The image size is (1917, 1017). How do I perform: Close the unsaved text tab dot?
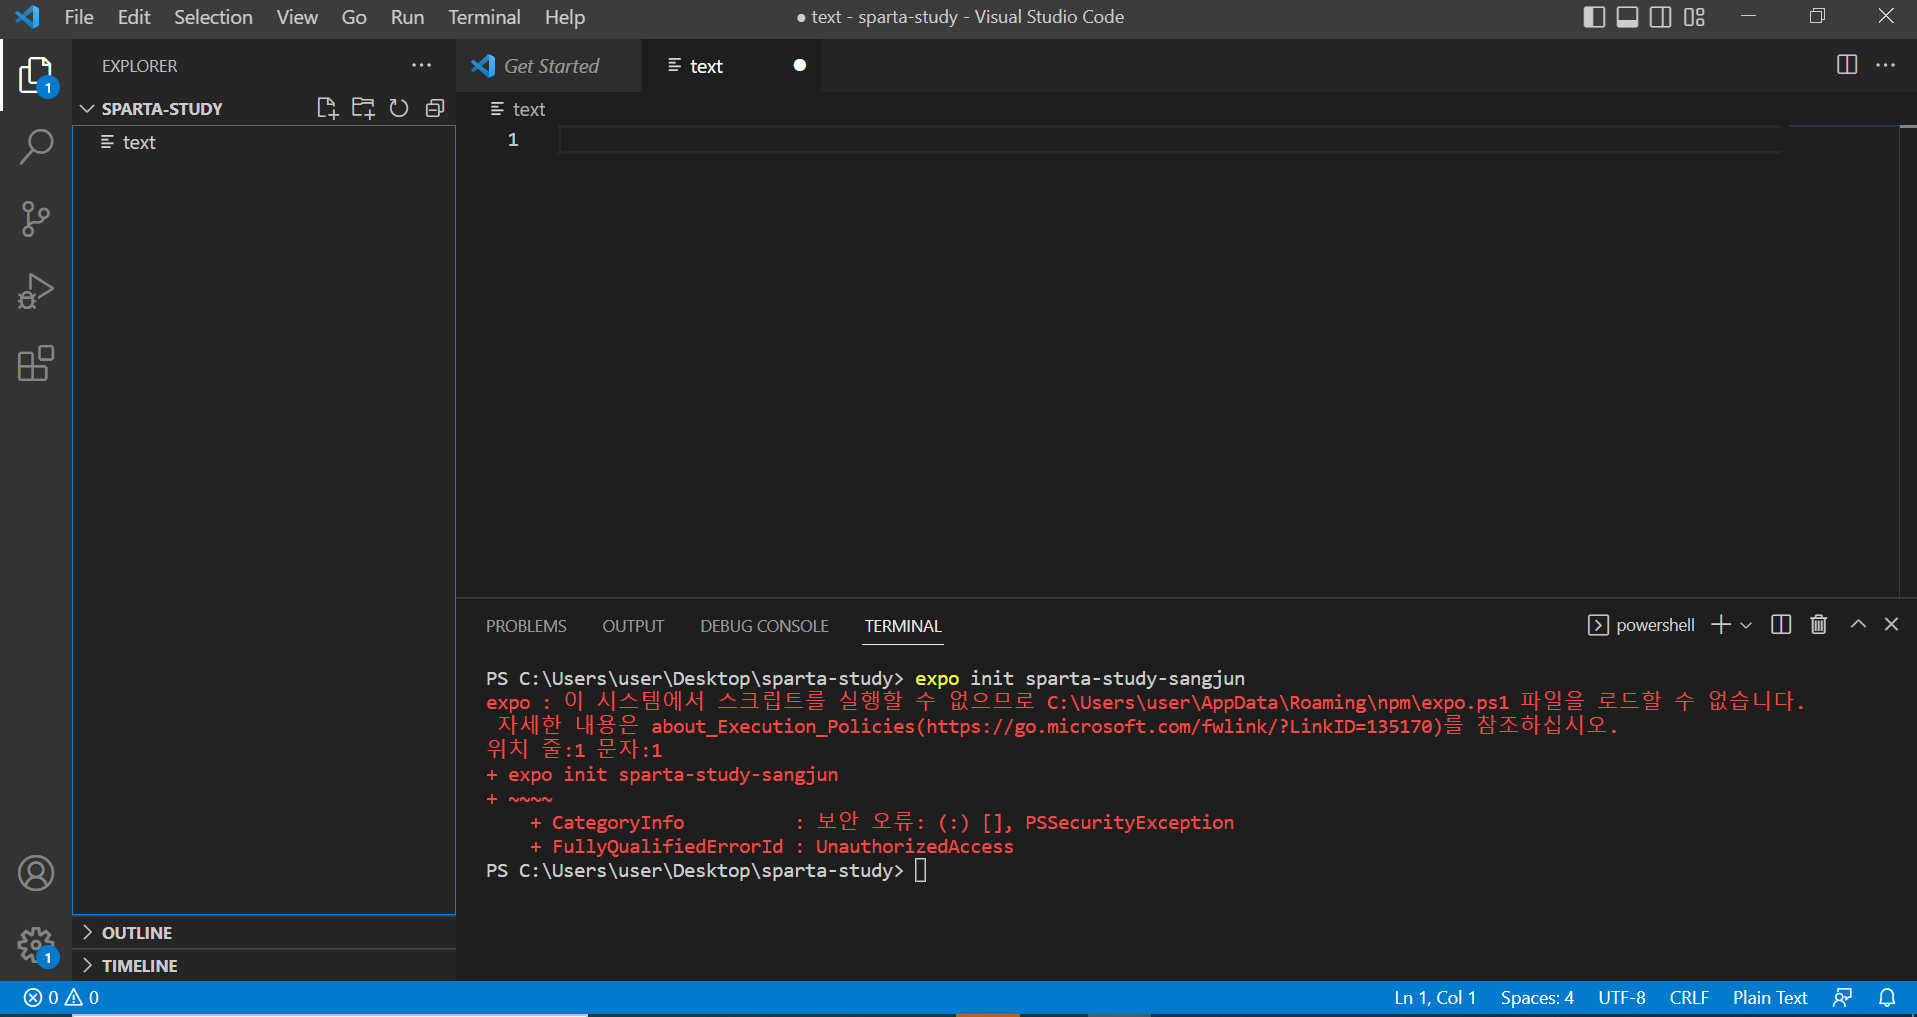(800, 66)
